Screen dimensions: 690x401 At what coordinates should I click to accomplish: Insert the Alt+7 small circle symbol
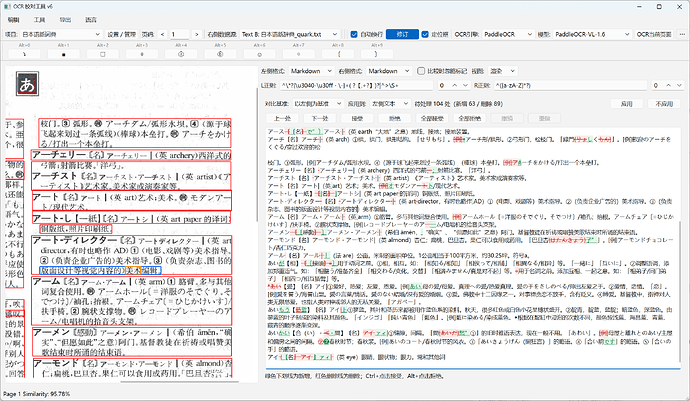[298, 54]
